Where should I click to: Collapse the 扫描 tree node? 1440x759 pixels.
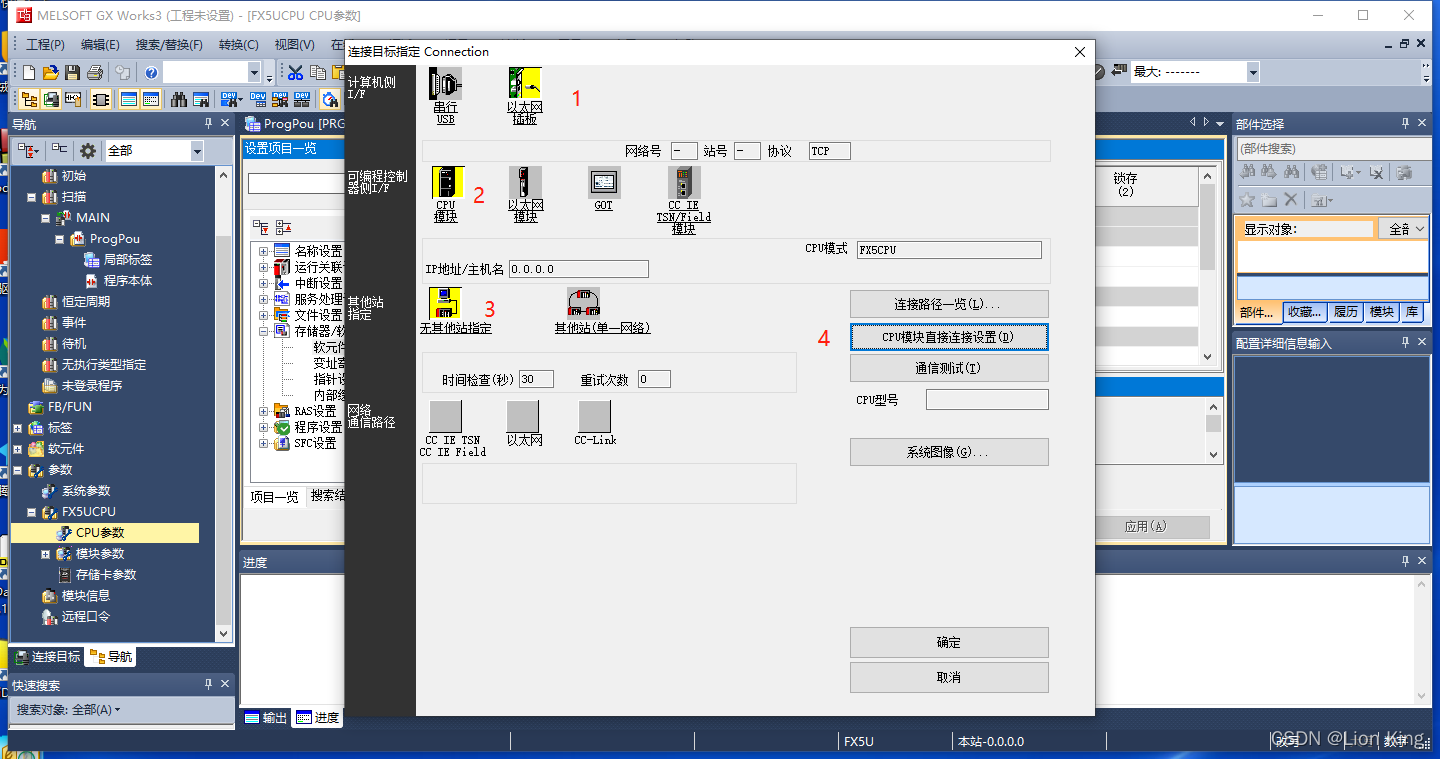coord(32,197)
